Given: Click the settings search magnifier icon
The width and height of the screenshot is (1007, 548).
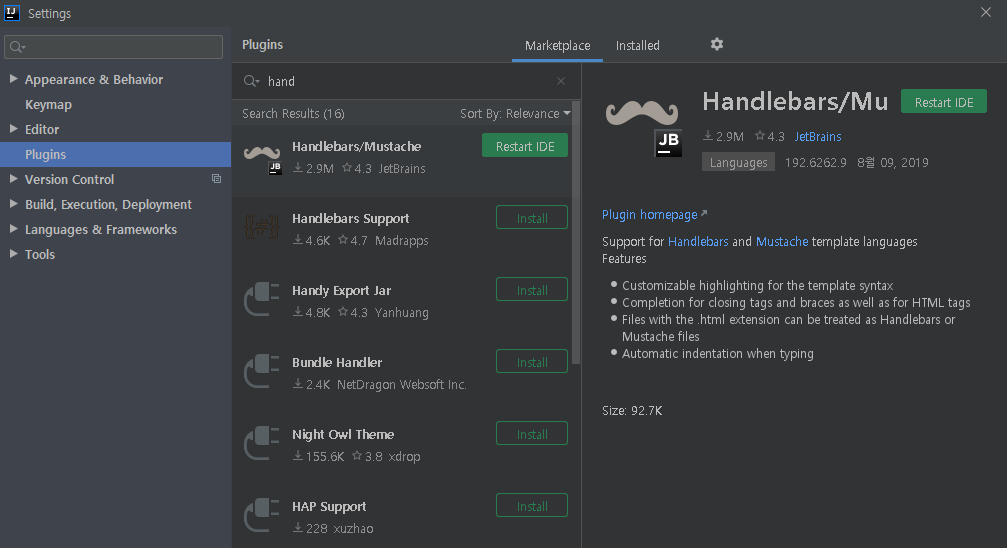Looking at the screenshot, I should pos(17,47).
